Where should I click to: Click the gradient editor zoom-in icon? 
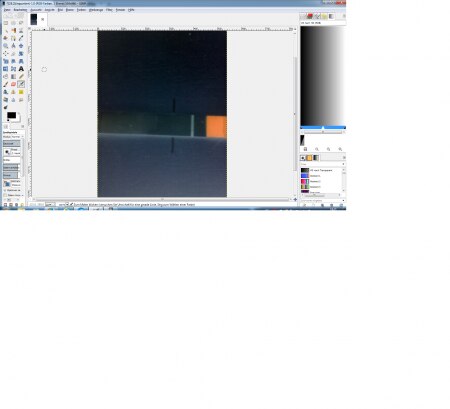tap(328, 149)
